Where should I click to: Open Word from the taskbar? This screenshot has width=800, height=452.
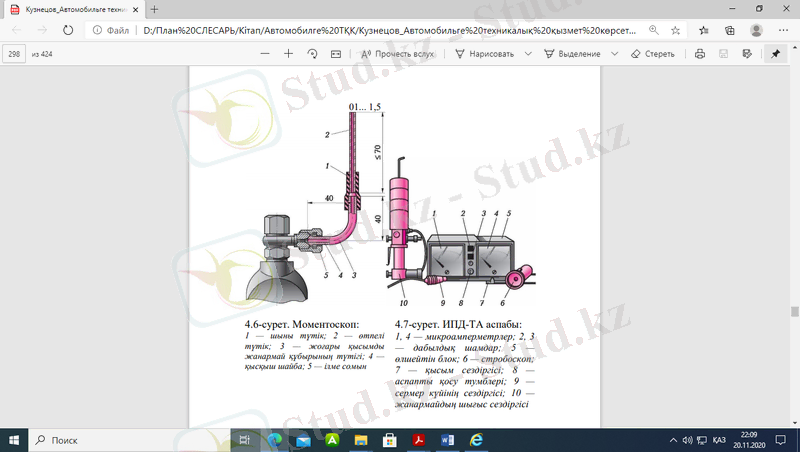click(446, 440)
